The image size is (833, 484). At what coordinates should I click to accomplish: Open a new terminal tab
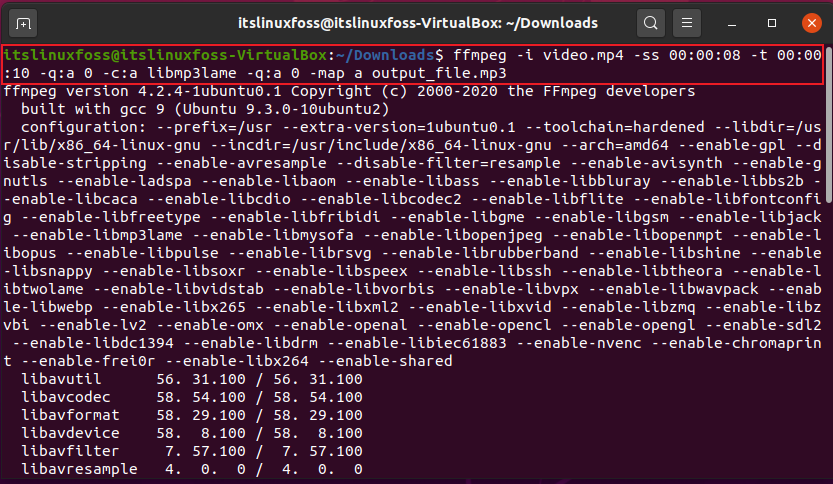23,23
